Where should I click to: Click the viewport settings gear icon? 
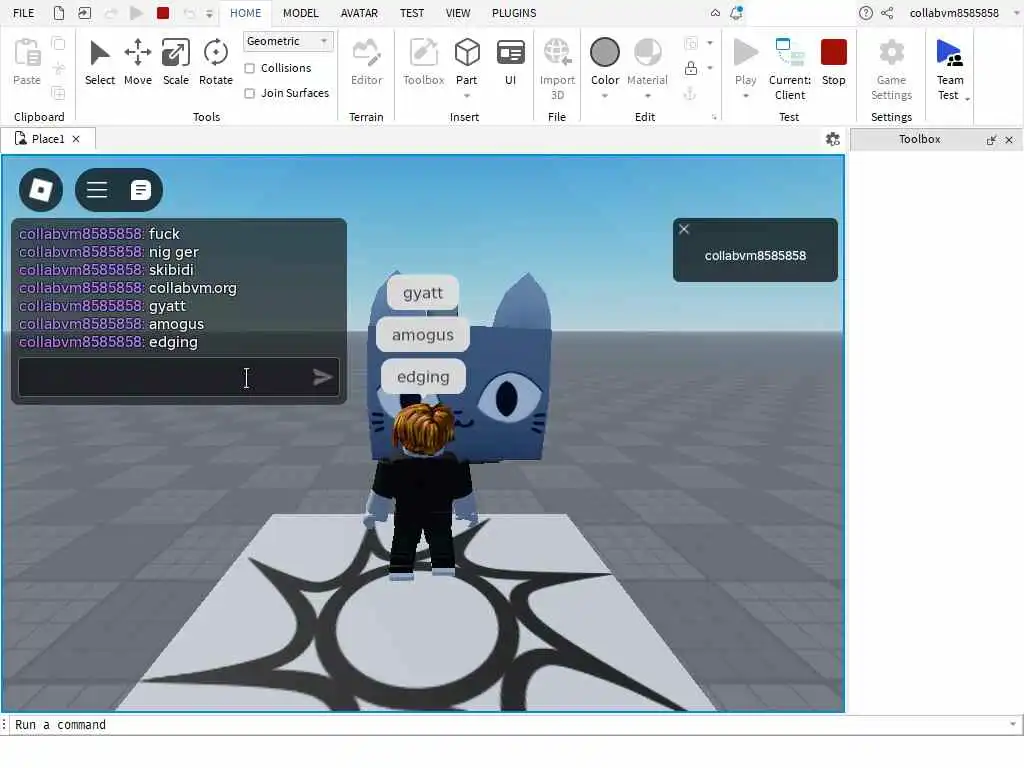832,139
